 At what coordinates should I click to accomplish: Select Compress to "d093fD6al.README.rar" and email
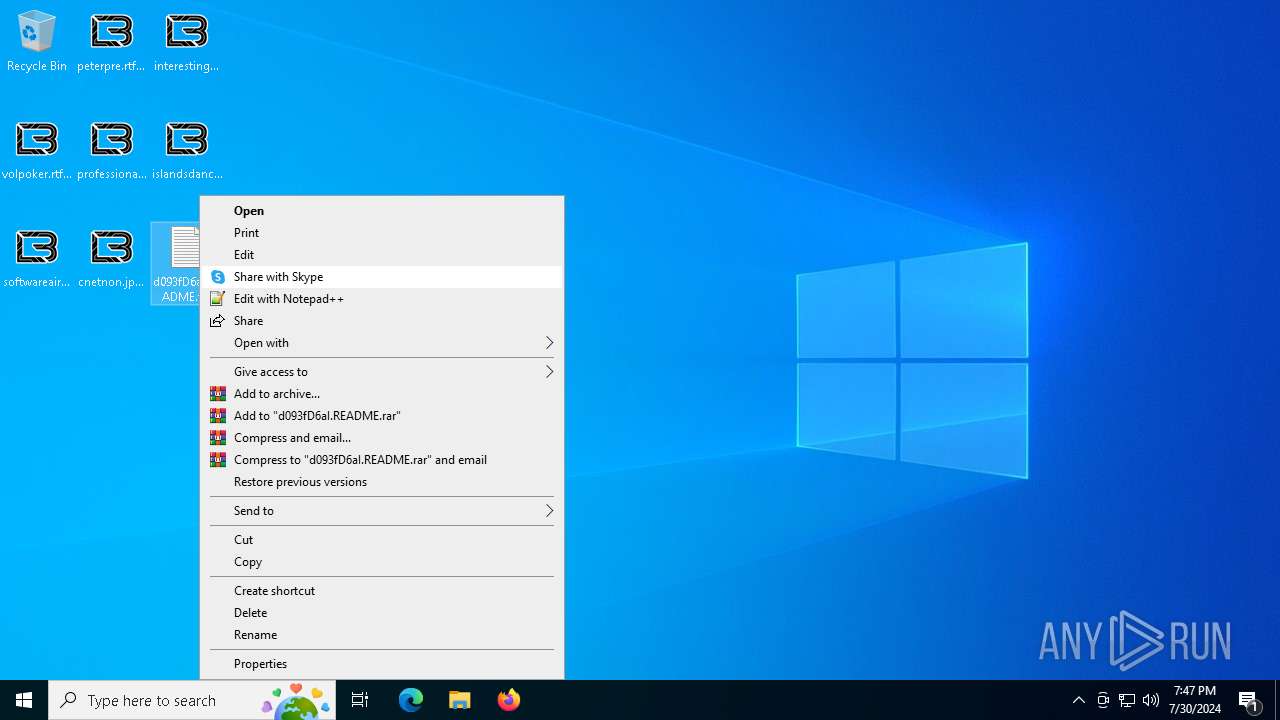[x=382, y=460]
